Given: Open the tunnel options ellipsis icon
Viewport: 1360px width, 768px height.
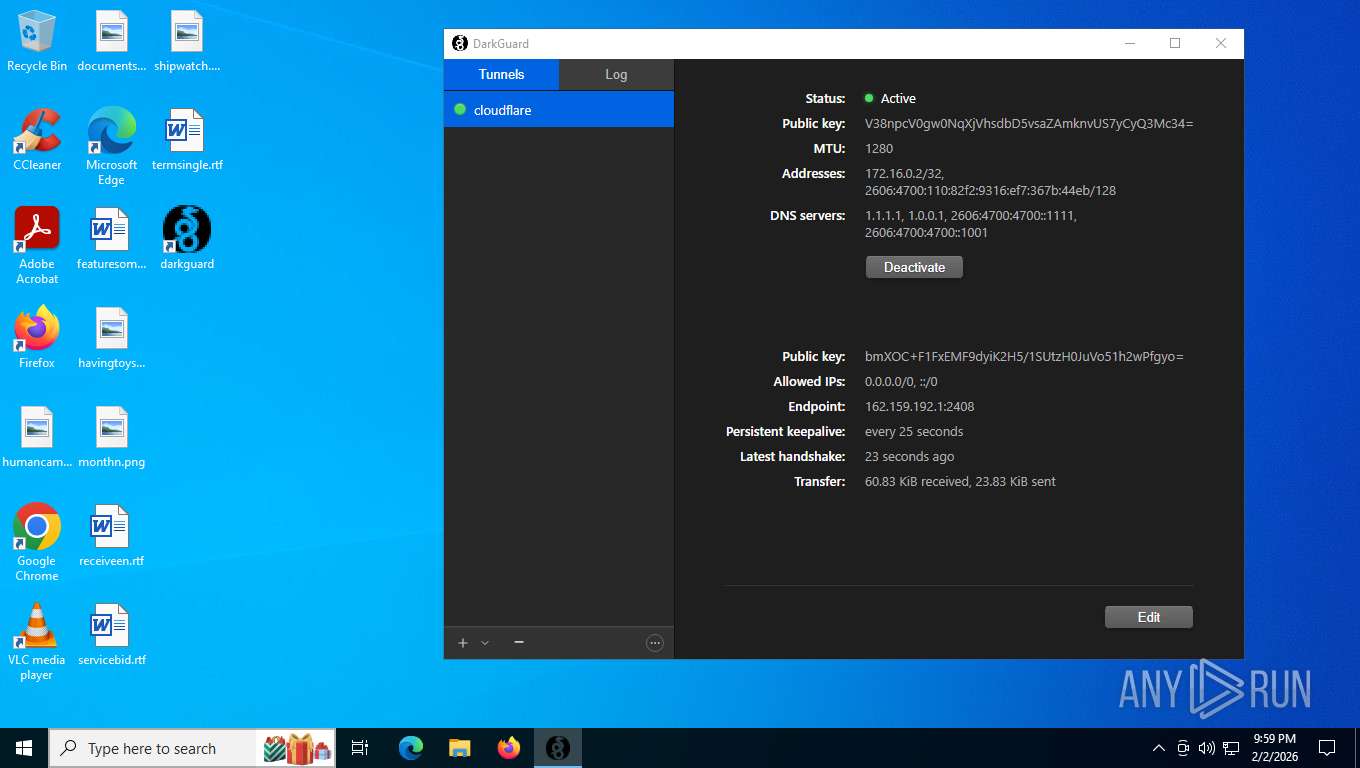Looking at the screenshot, I should pyautogui.click(x=655, y=643).
